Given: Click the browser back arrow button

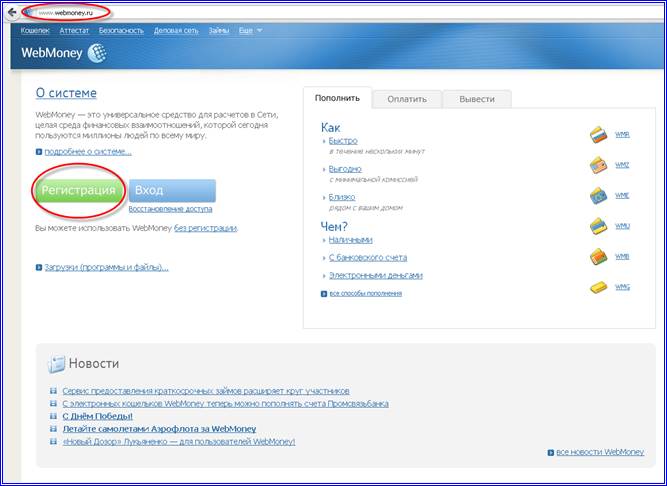Looking at the screenshot, I should tap(11, 12).
